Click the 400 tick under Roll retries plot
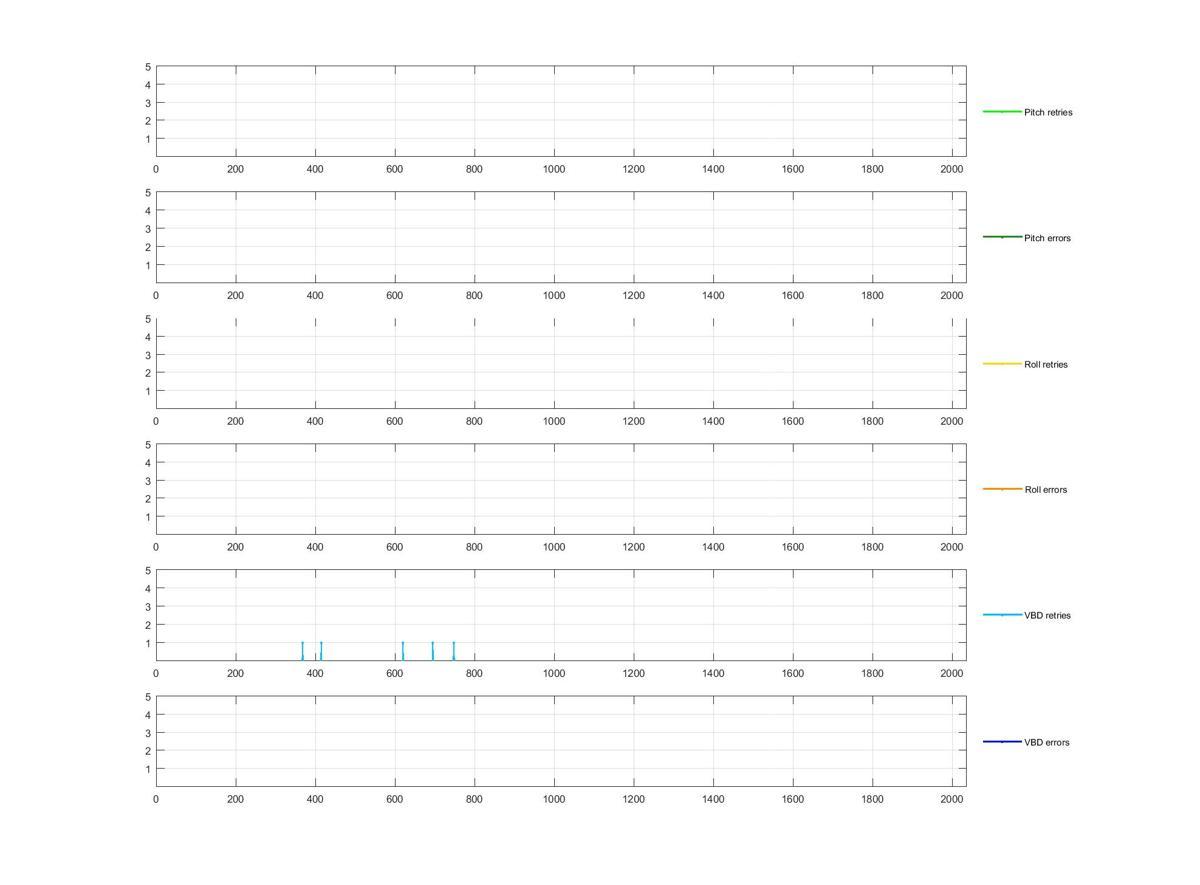The width and height of the screenshot is (1200, 885). click(315, 421)
